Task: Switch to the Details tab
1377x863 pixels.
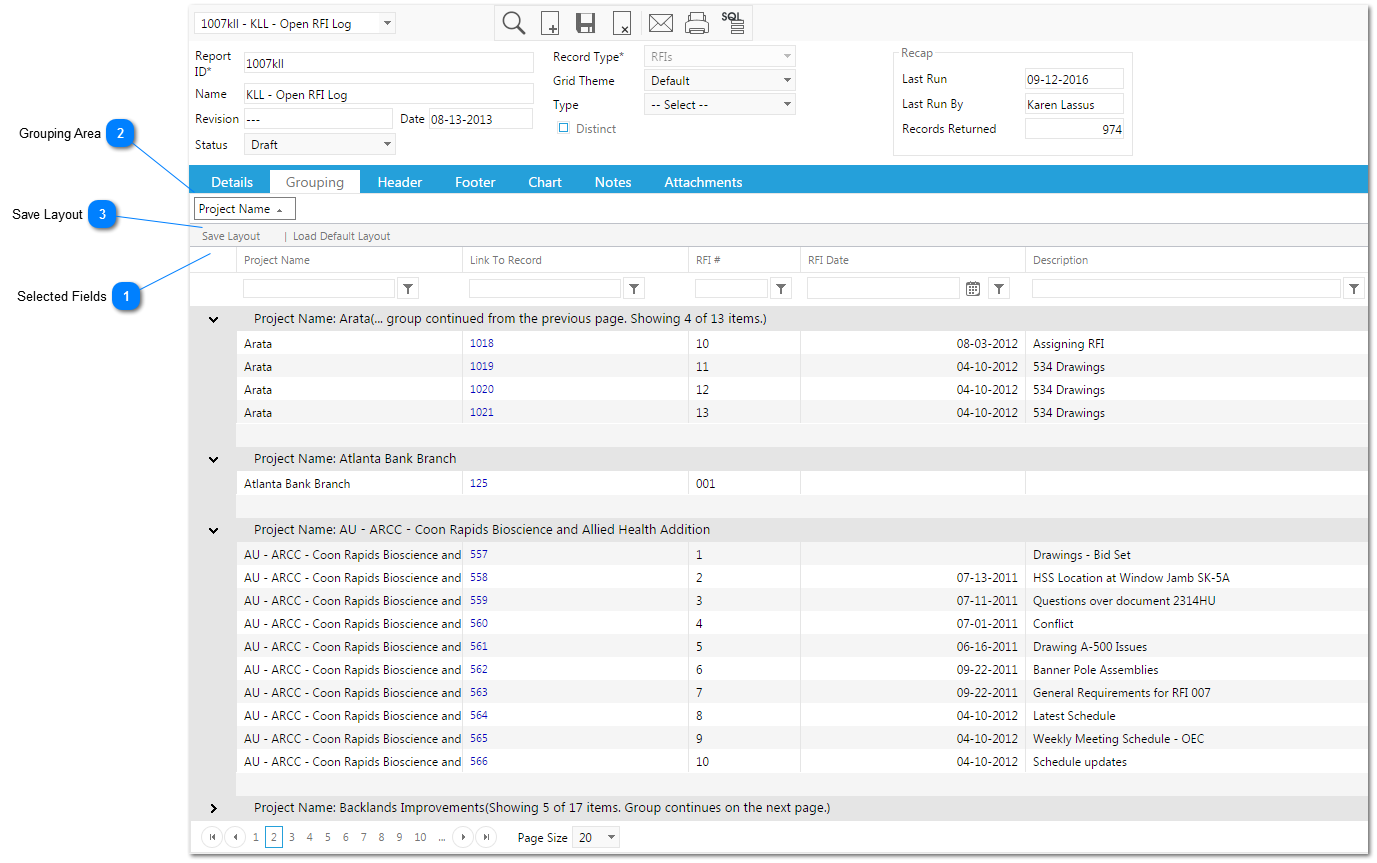Action: tap(232, 182)
